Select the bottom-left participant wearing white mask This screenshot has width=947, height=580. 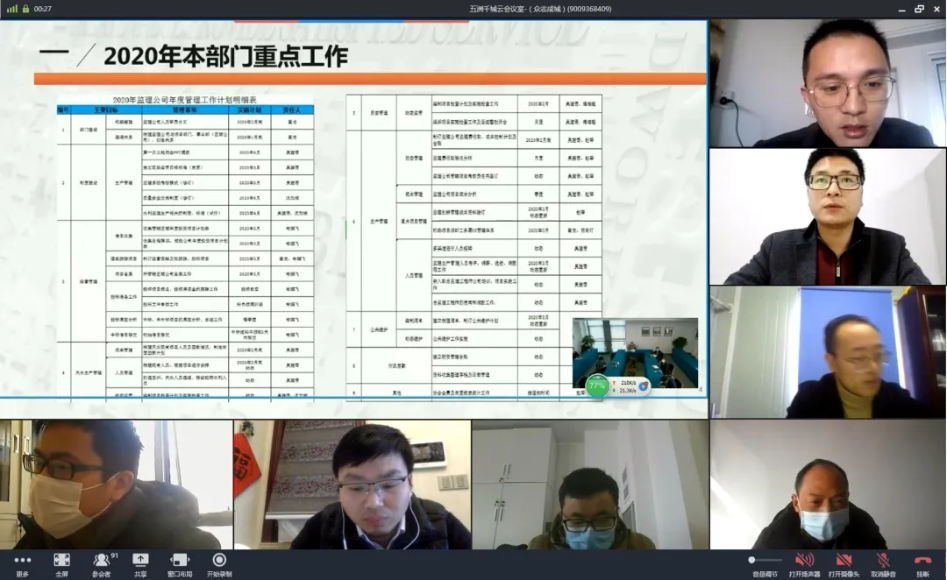pos(114,485)
